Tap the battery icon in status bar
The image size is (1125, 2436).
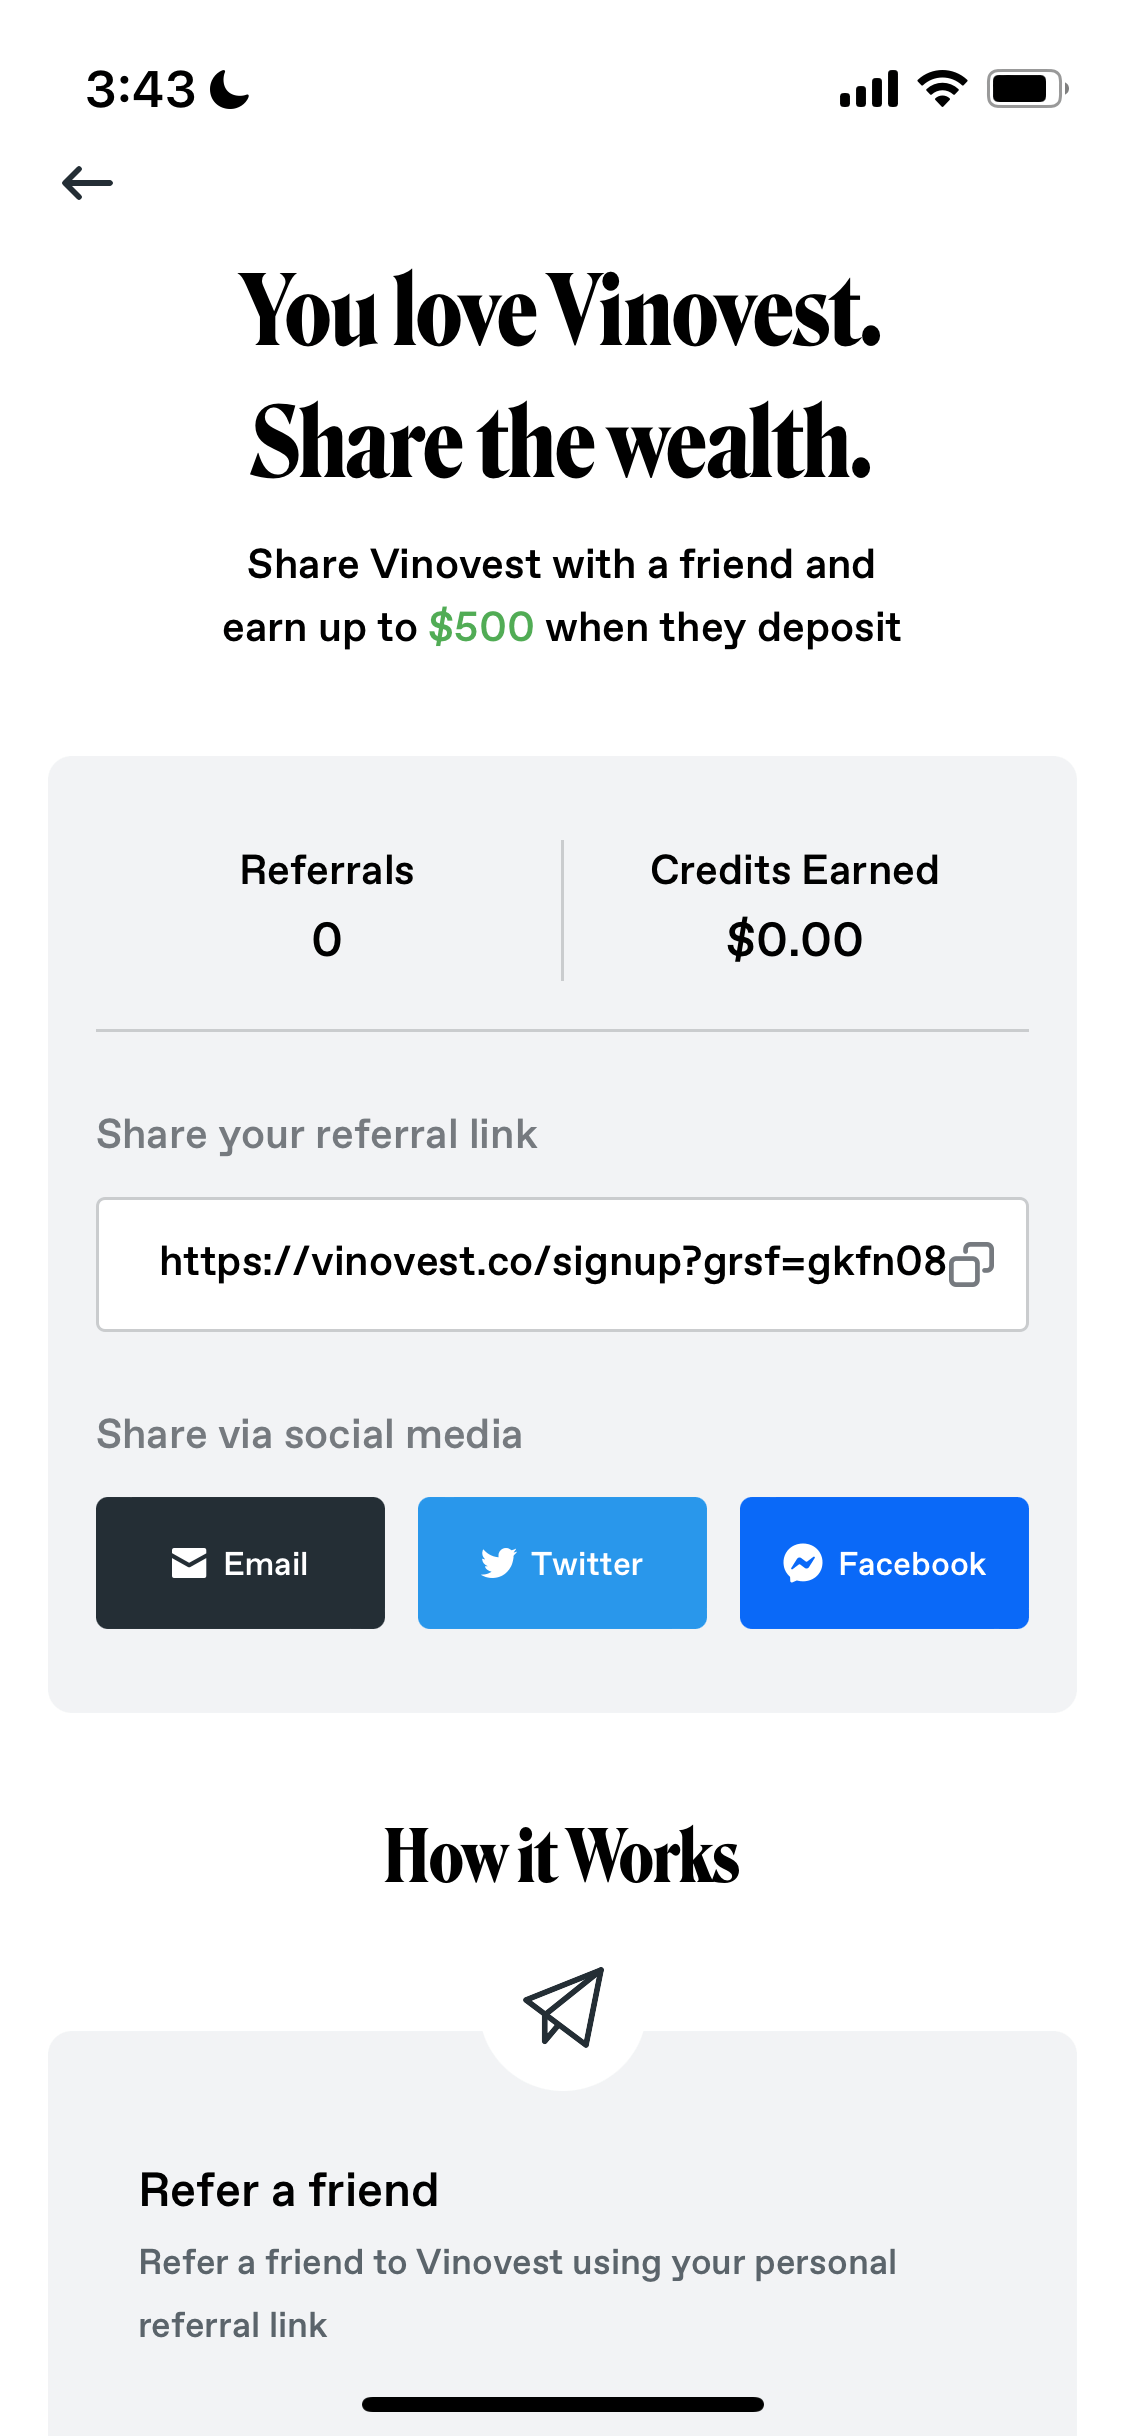point(1026,89)
